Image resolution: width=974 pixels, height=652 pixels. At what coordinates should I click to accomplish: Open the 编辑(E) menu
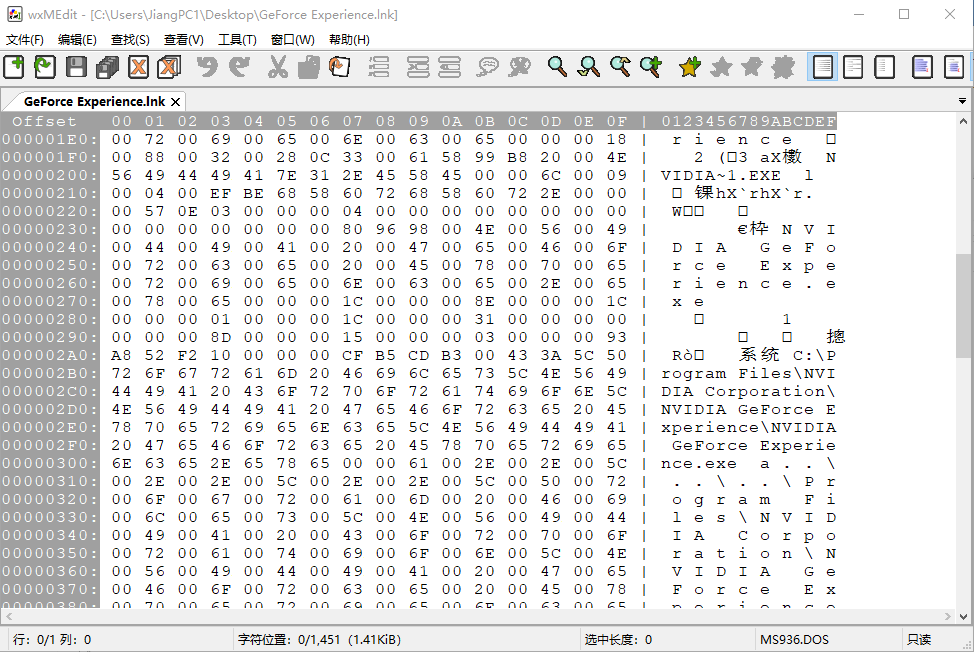tap(77, 40)
